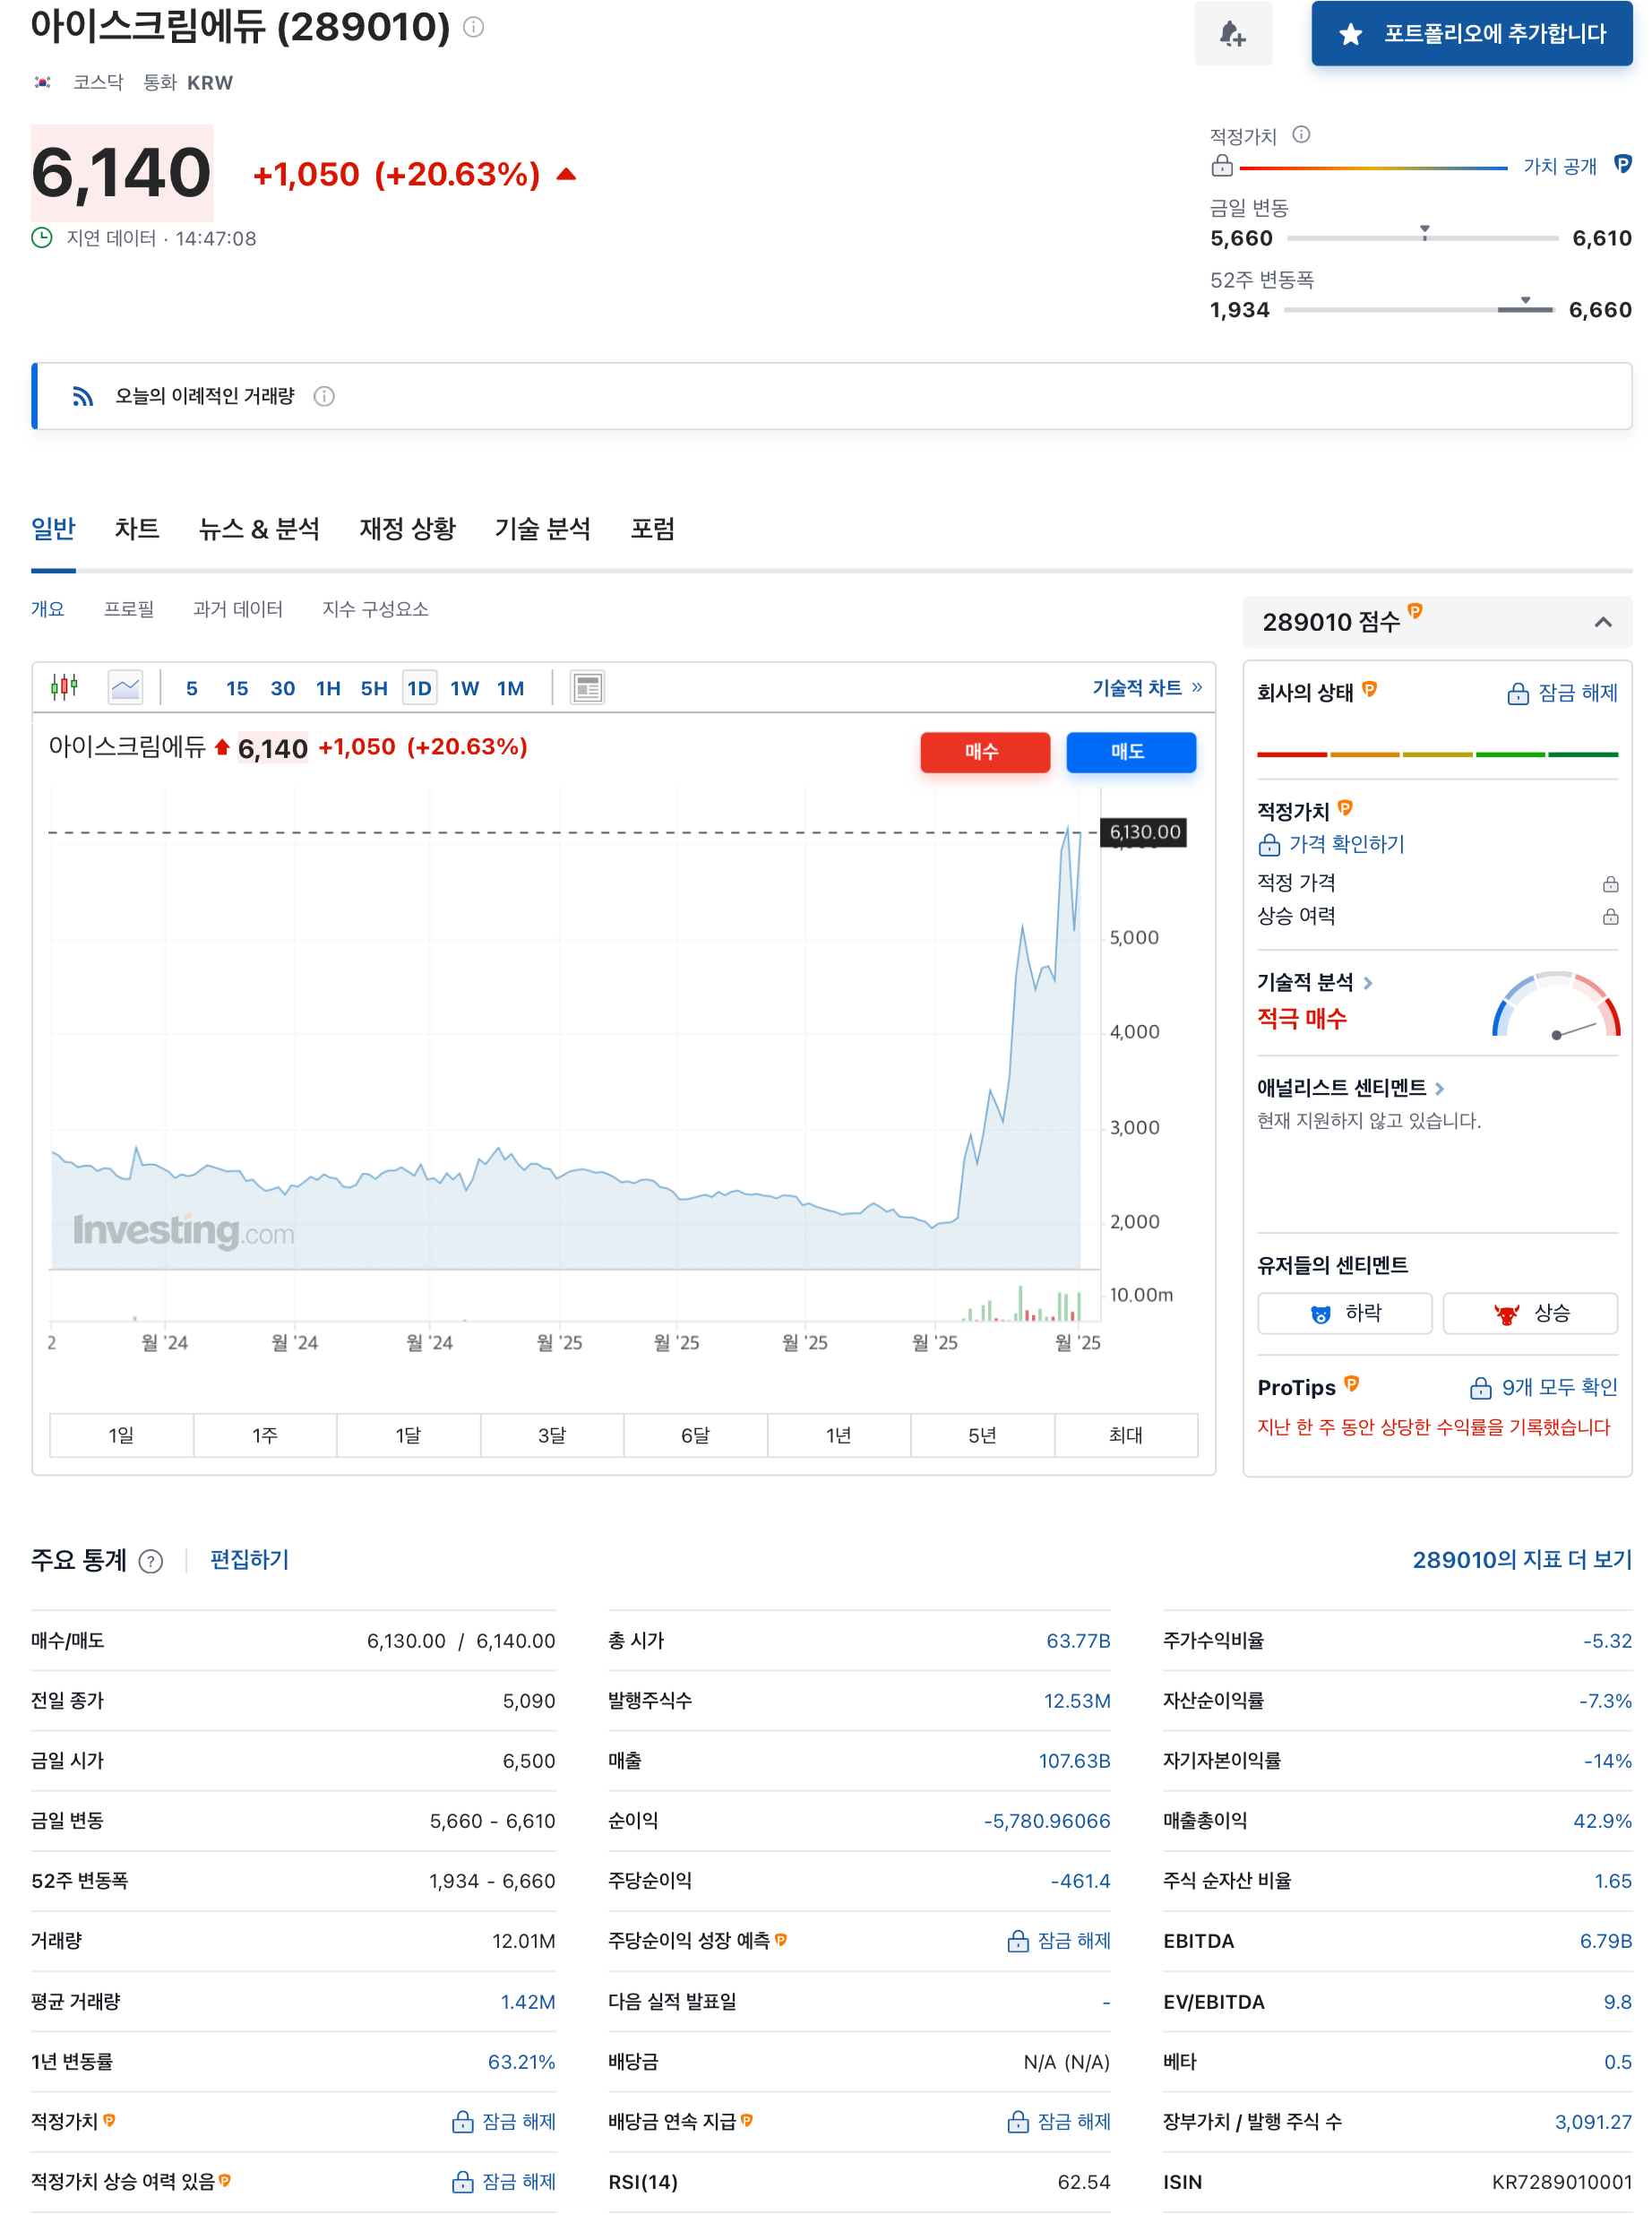This screenshot has width=1652, height=2223.
Task: Click info icon next to stock title
Action: click(x=474, y=27)
